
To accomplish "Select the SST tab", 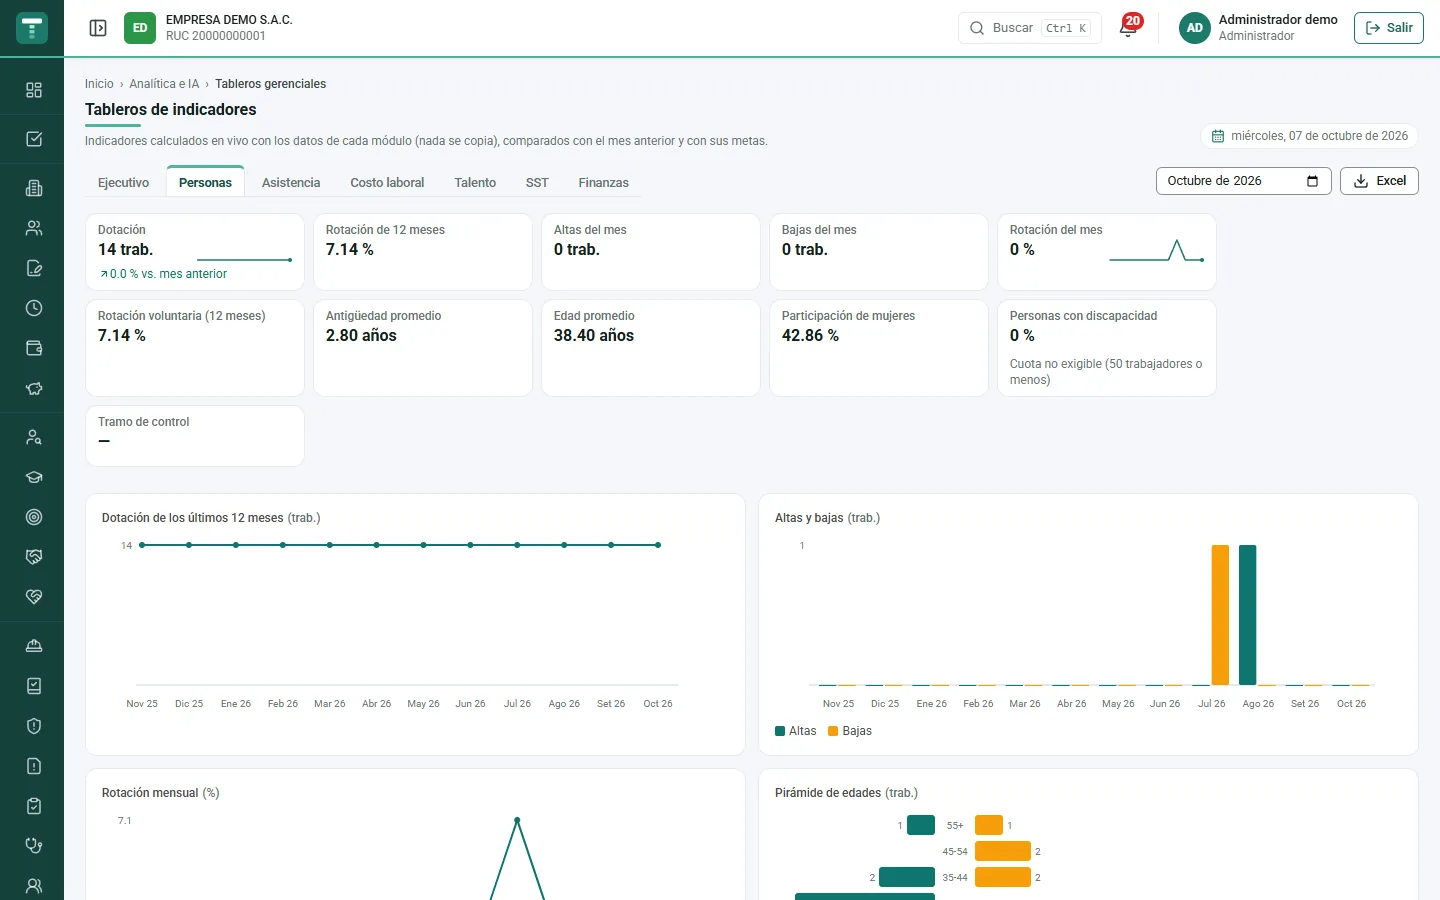I will (x=537, y=183).
